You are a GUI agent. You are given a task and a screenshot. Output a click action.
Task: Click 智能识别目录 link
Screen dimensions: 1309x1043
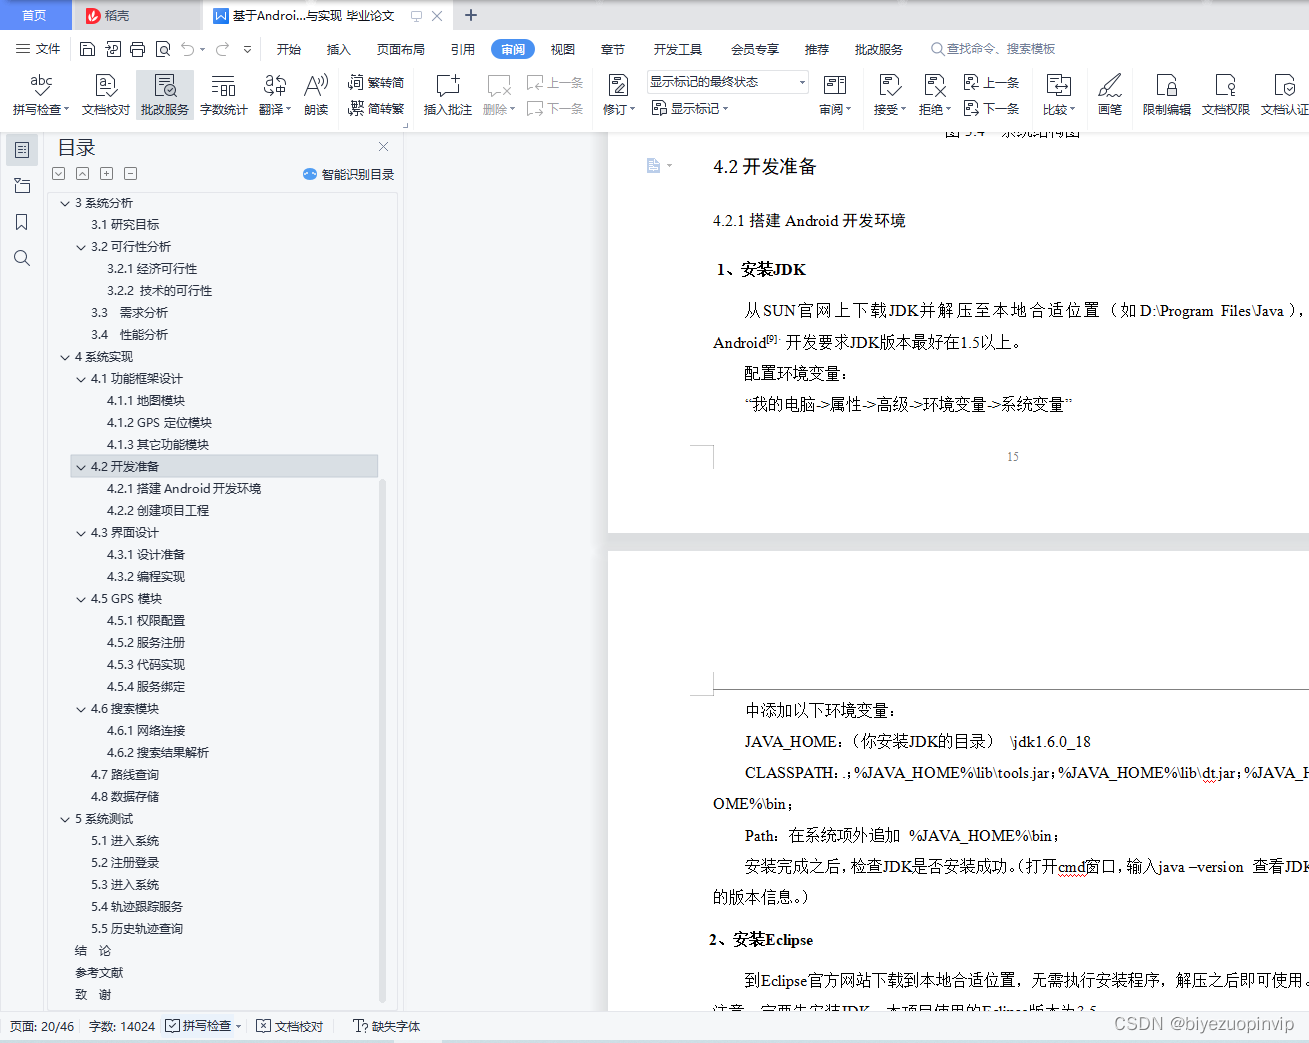(x=349, y=174)
